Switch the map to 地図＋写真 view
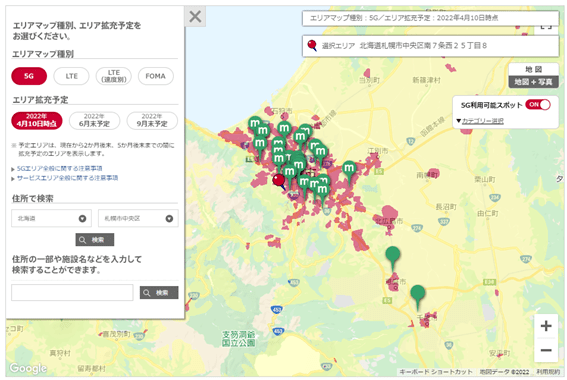The height and width of the screenshot is (380, 567). (534, 82)
